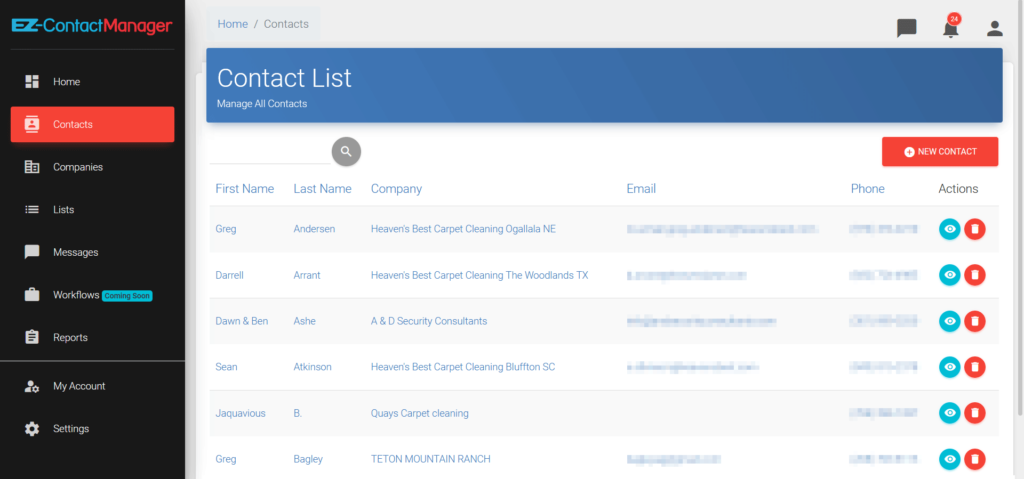Open the notifications bell icon
Screen dimensions: 1024x479
click(951, 28)
